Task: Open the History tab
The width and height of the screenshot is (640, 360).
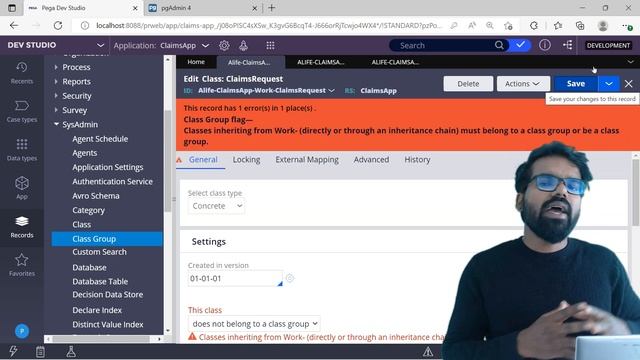Action: 417,160
